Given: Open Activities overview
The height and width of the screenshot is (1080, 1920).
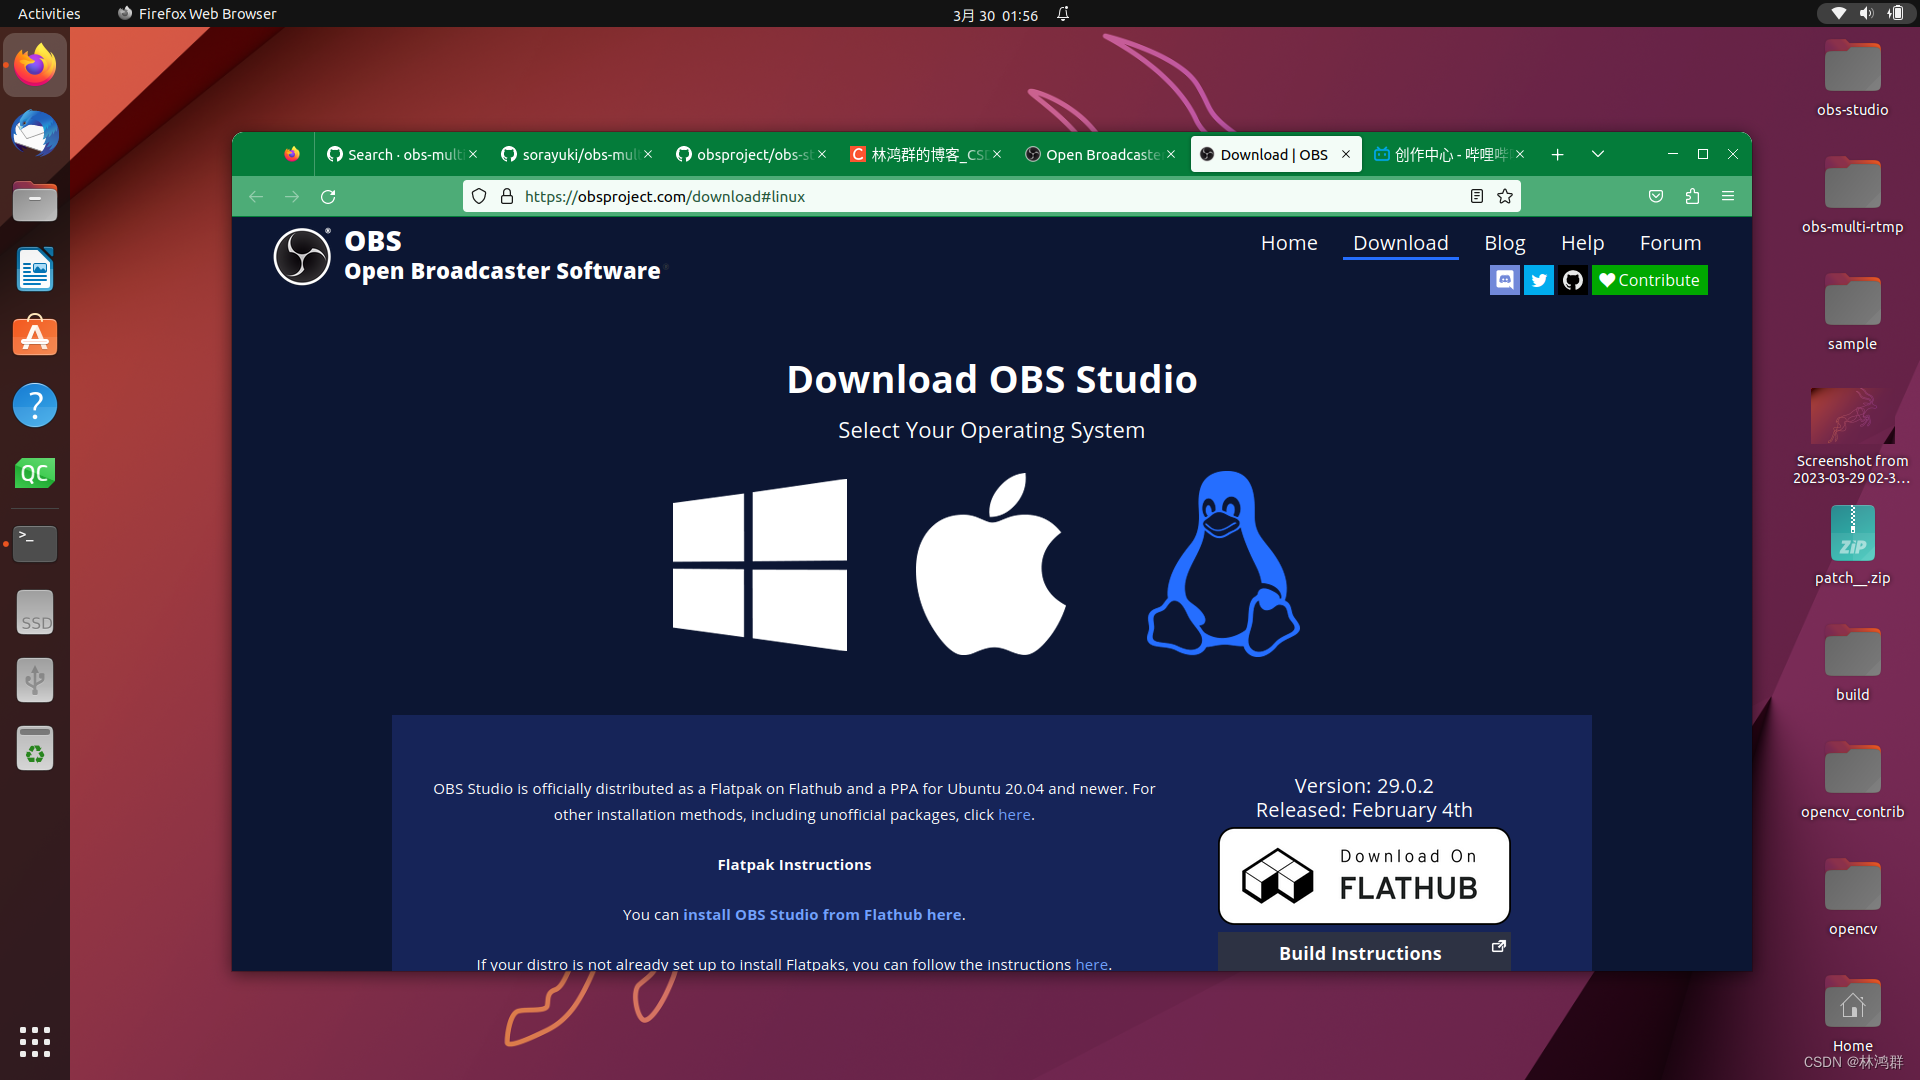Looking at the screenshot, I should point(49,14).
